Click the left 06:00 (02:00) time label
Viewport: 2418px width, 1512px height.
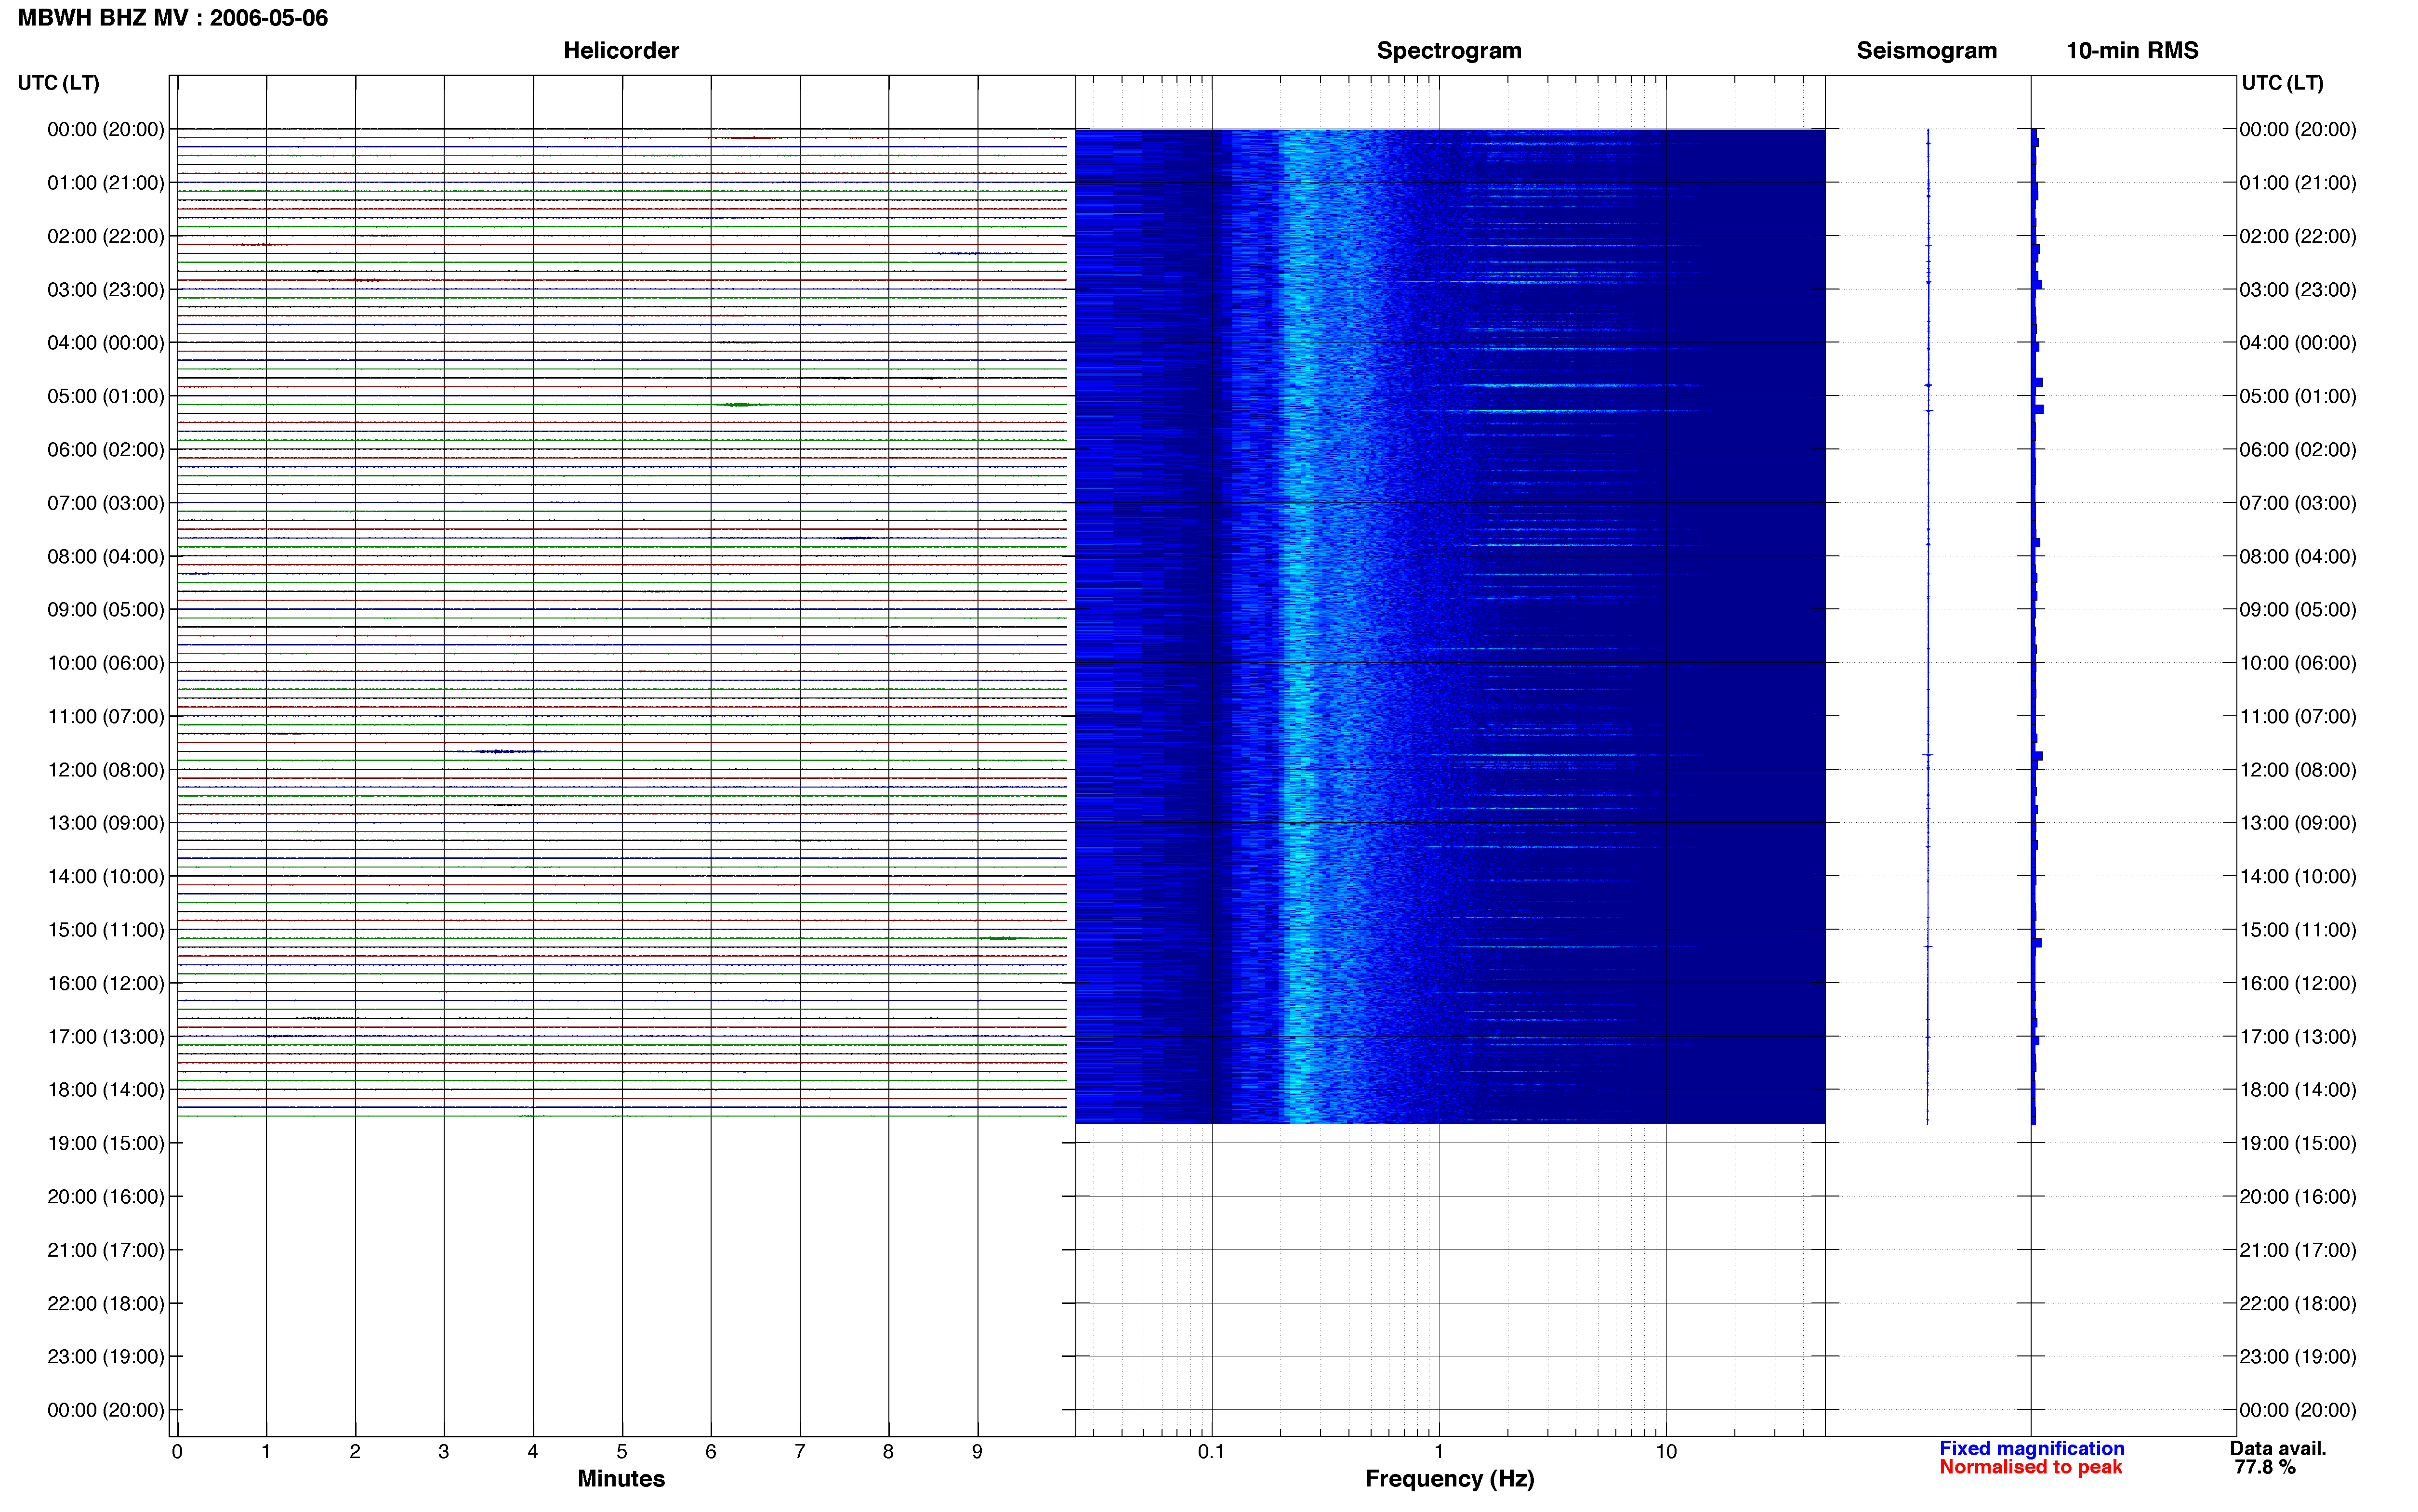click(106, 450)
